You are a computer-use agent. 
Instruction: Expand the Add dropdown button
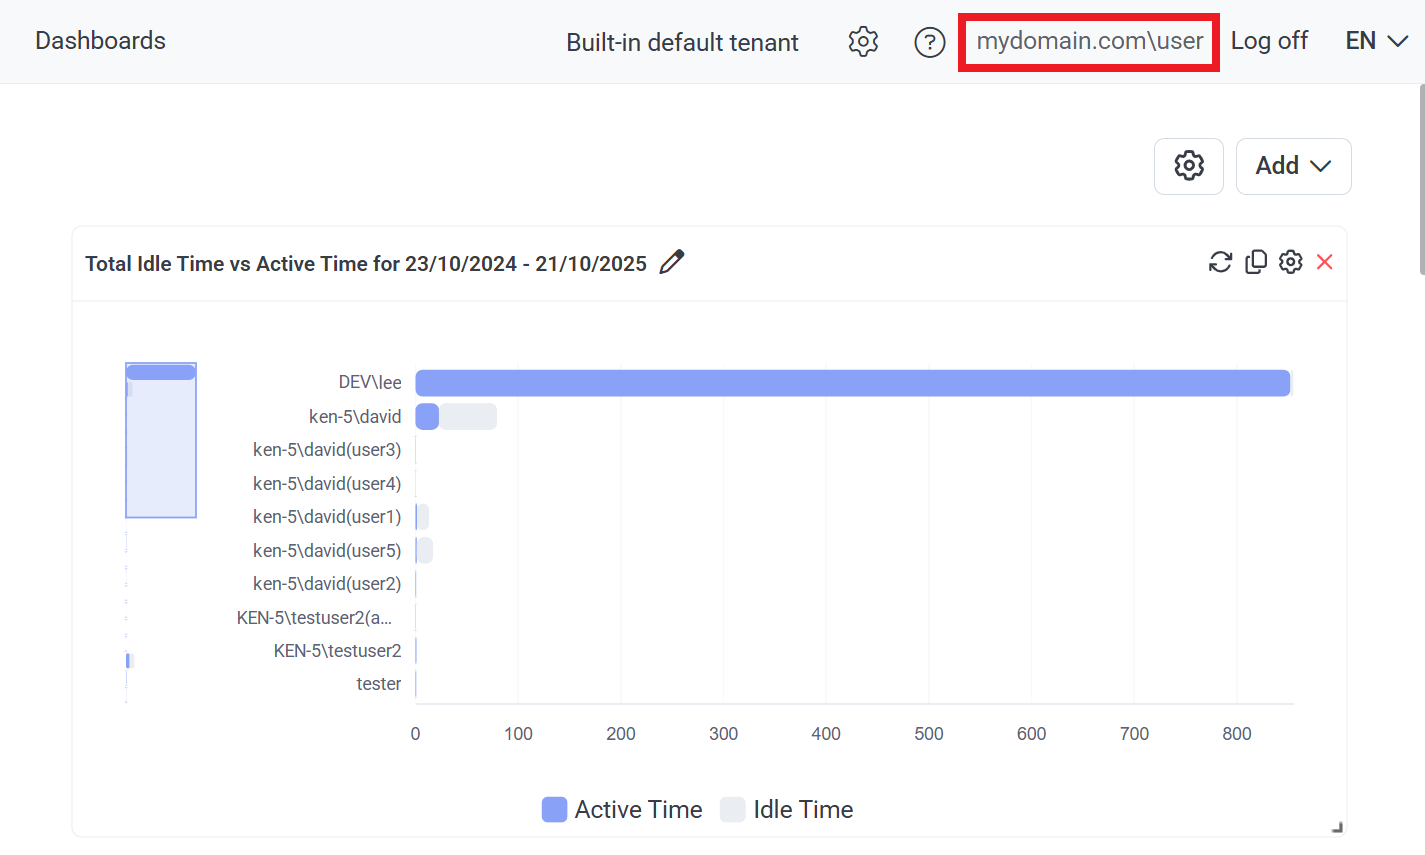pos(1293,166)
